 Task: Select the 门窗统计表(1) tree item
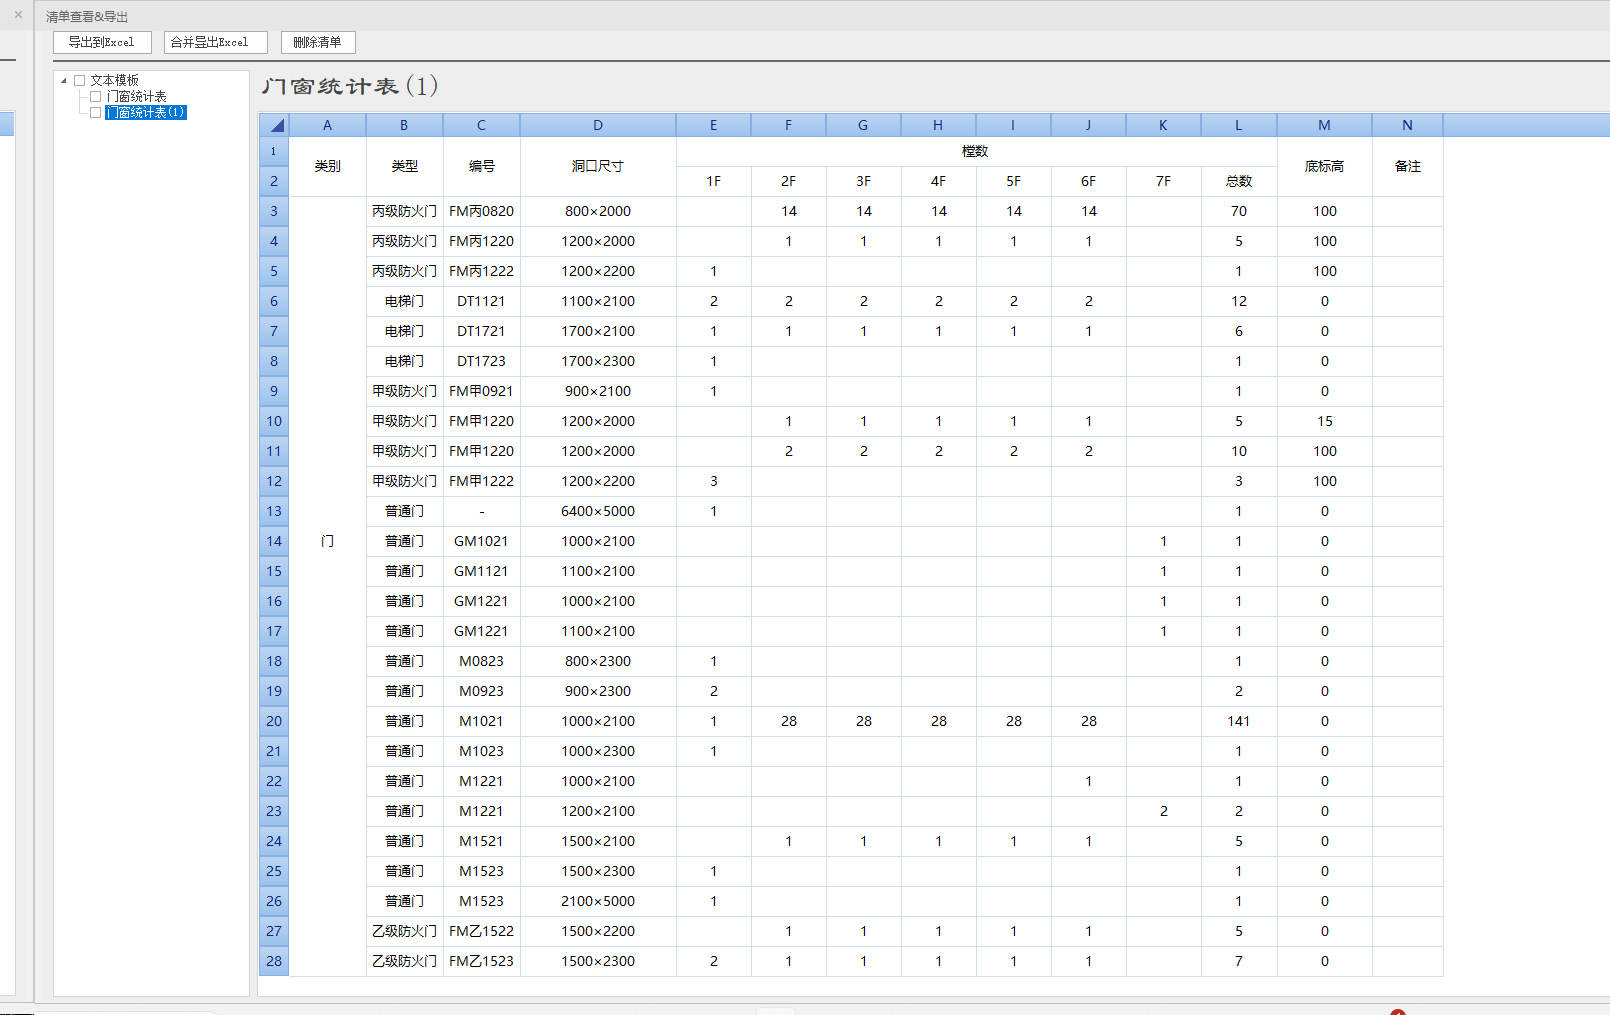pos(146,112)
